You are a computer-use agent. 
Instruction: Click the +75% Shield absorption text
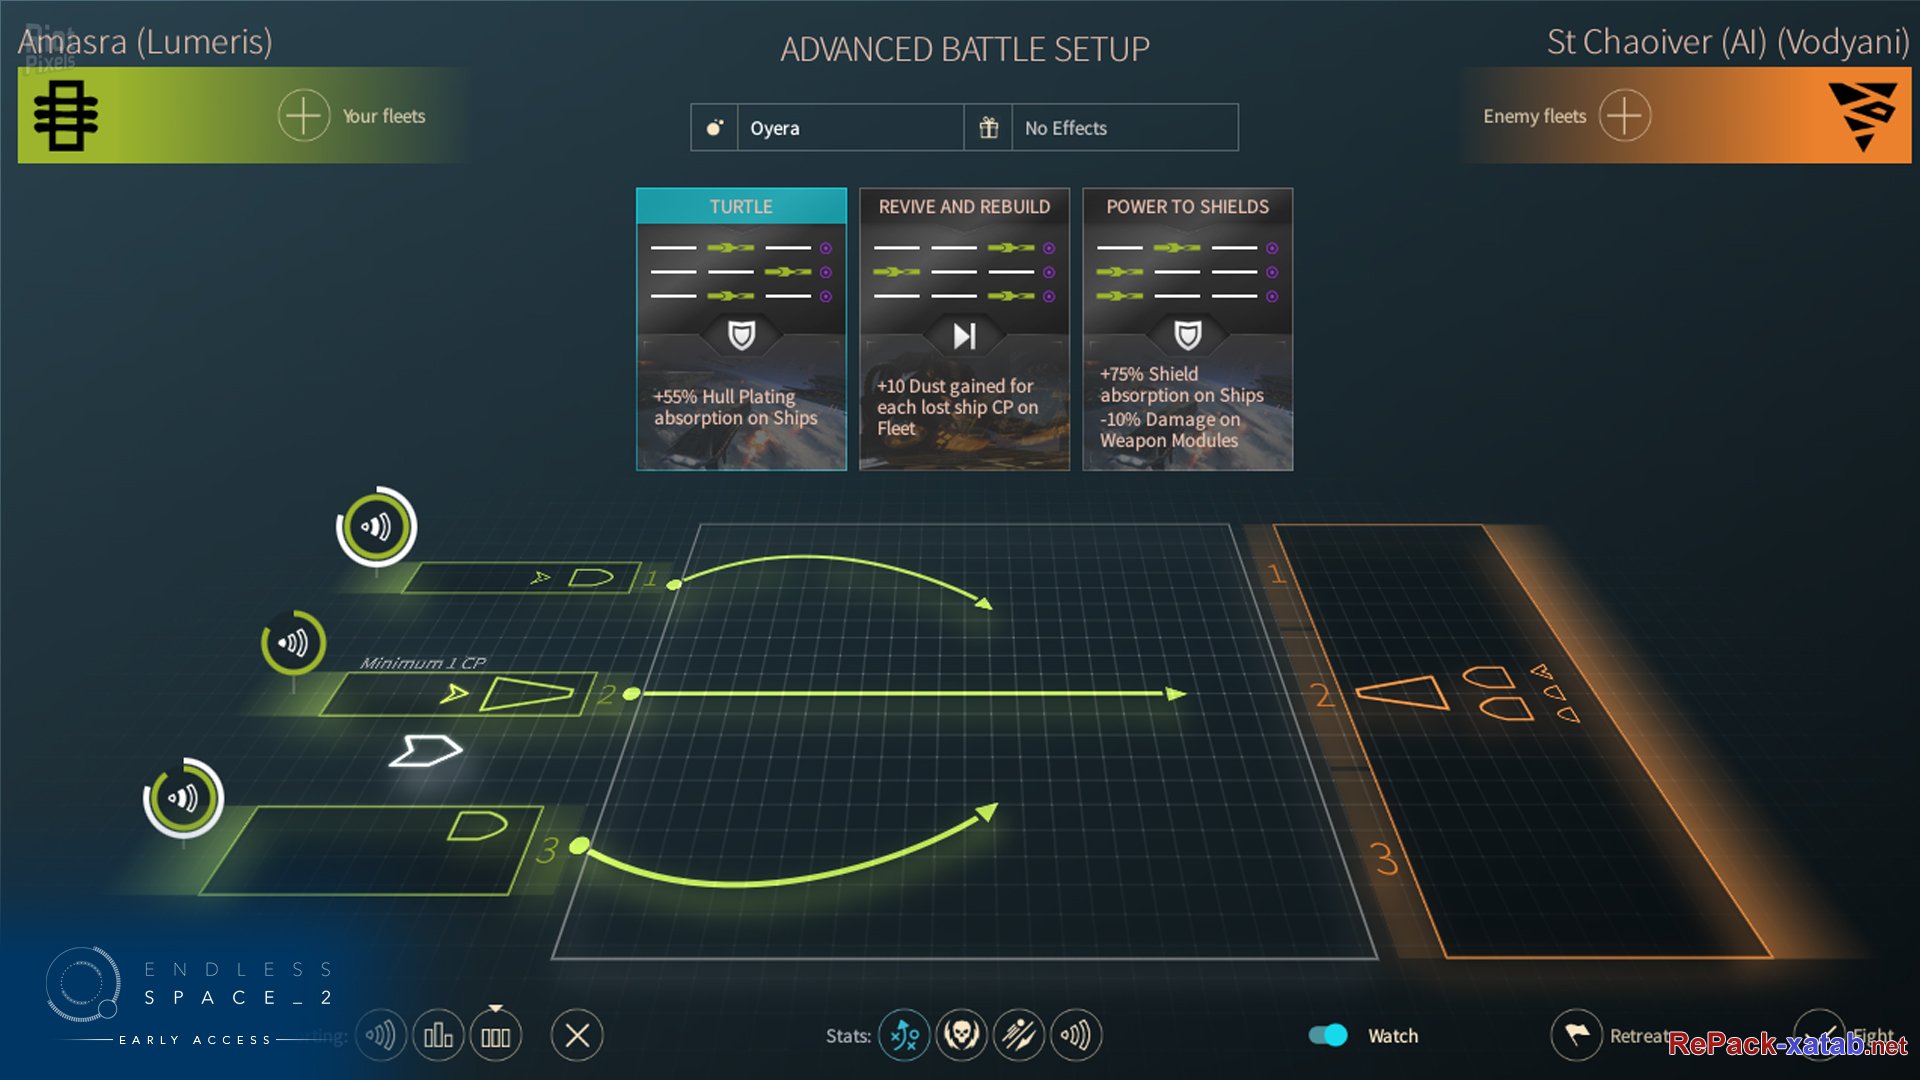pos(1181,385)
